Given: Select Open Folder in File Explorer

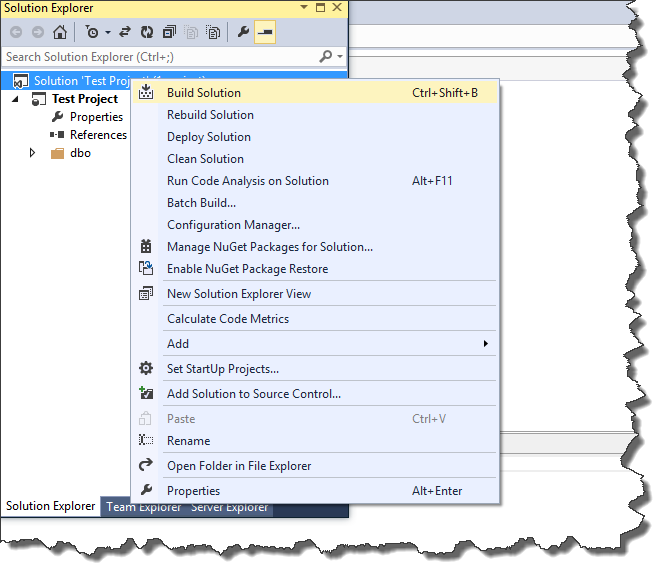Looking at the screenshot, I should [315, 466].
